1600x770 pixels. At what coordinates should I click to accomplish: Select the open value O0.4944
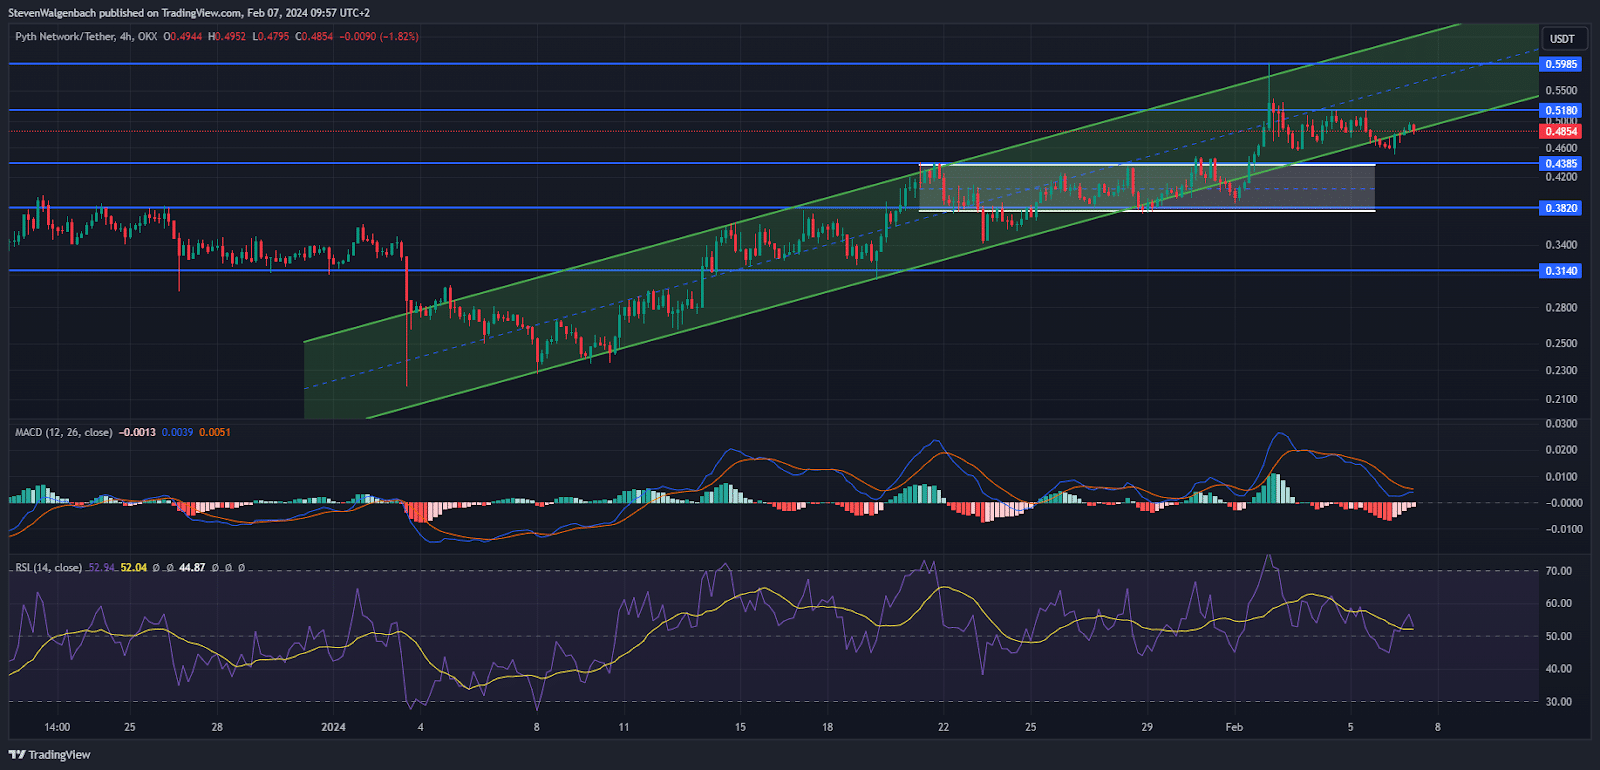183,37
